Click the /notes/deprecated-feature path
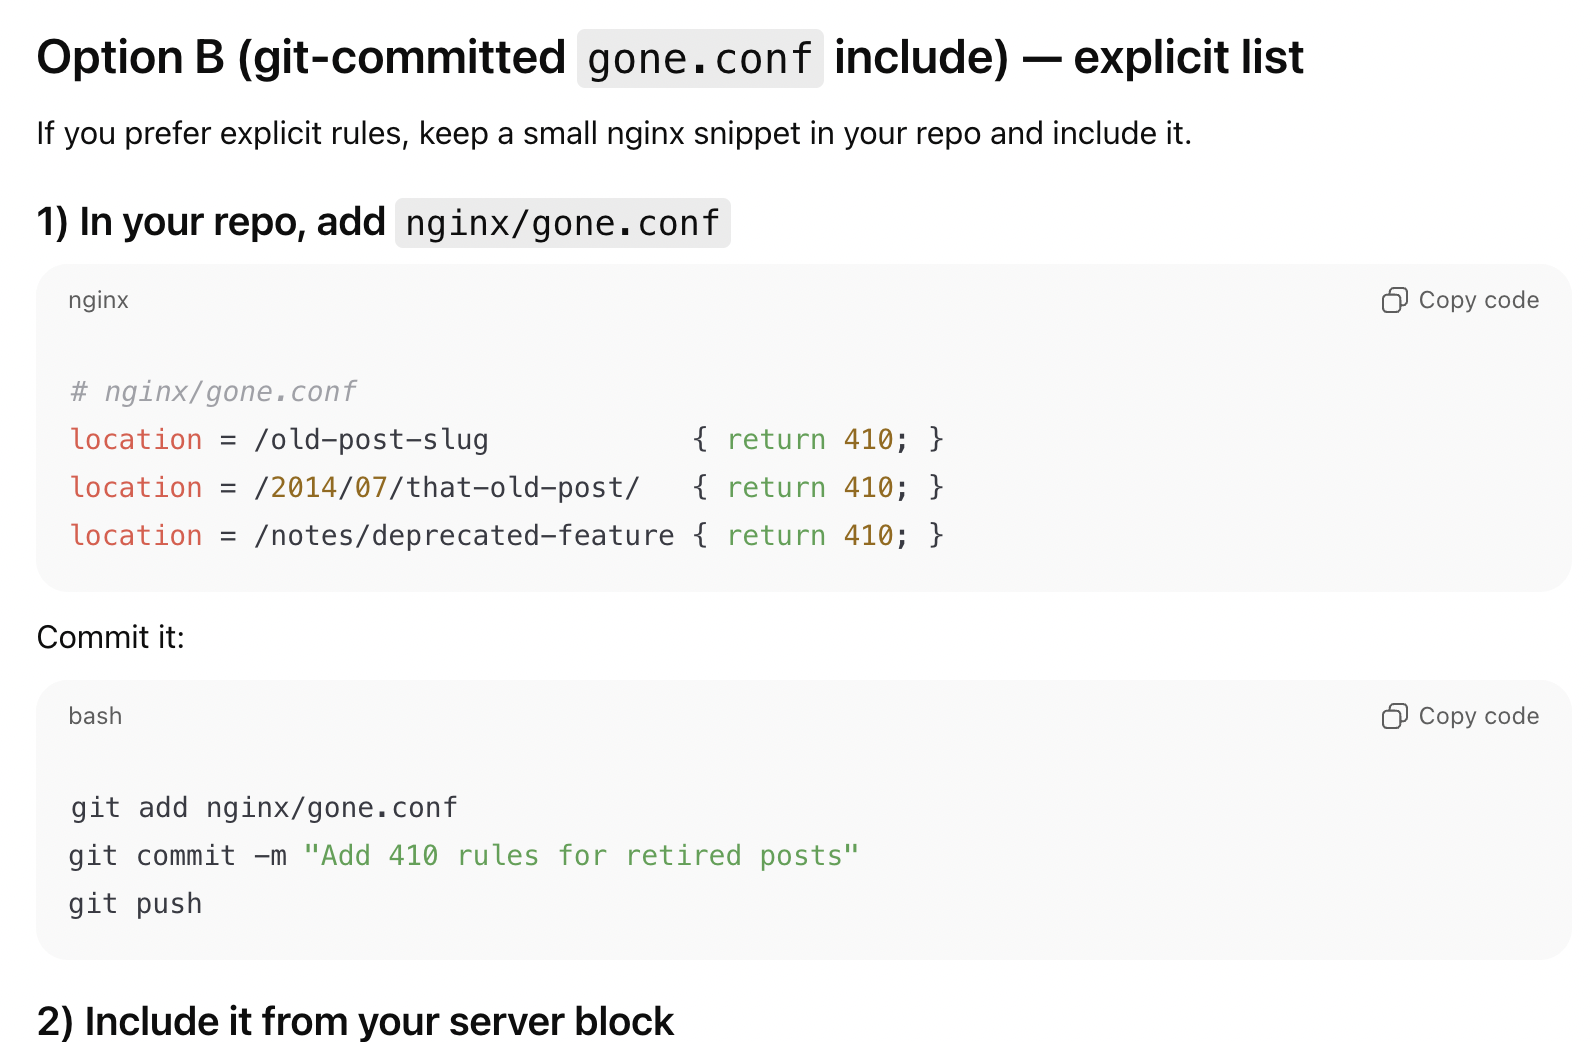The height and width of the screenshot is (1042, 1590). tap(464, 536)
